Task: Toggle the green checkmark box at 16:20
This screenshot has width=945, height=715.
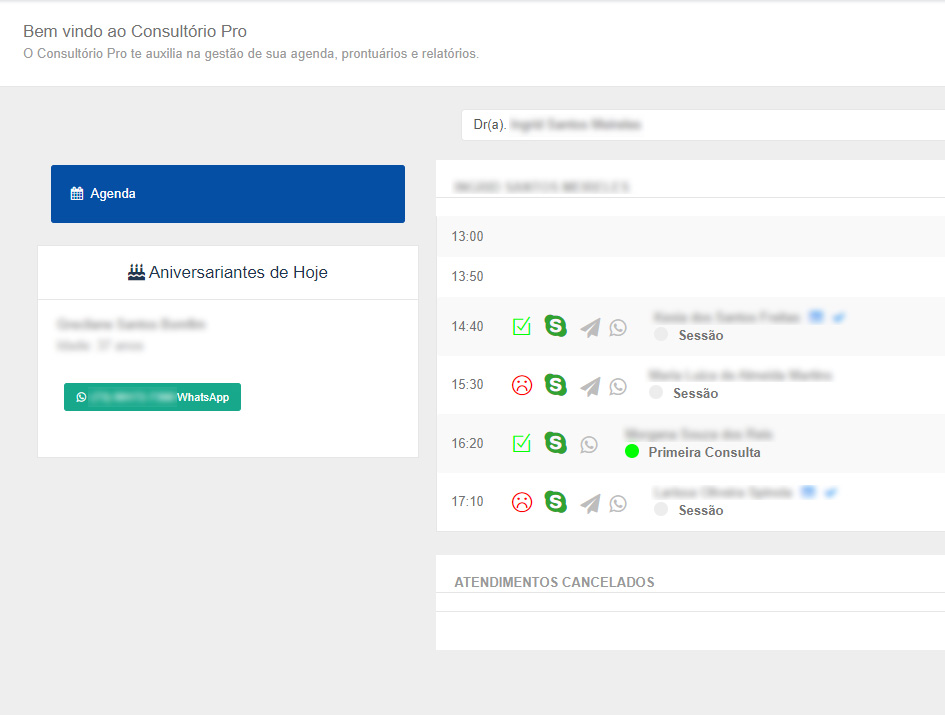Action: click(x=521, y=443)
